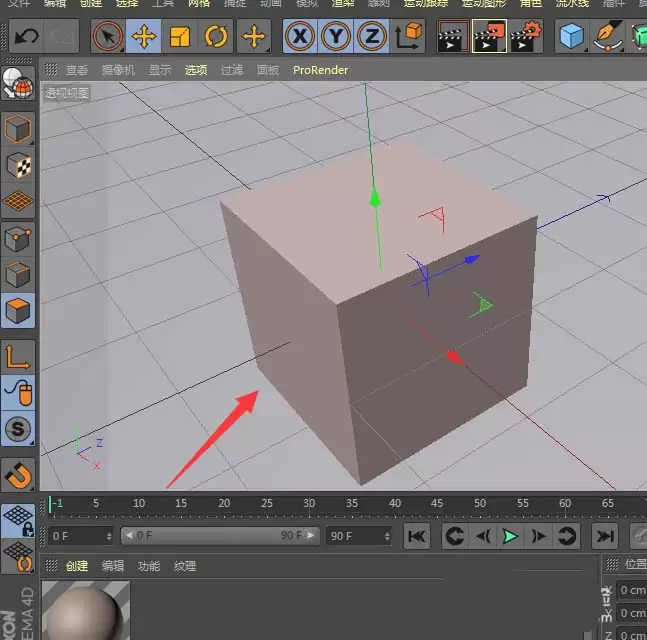Click the end frame stepper arrows
This screenshot has height=640, width=647.
[x=387, y=536]
